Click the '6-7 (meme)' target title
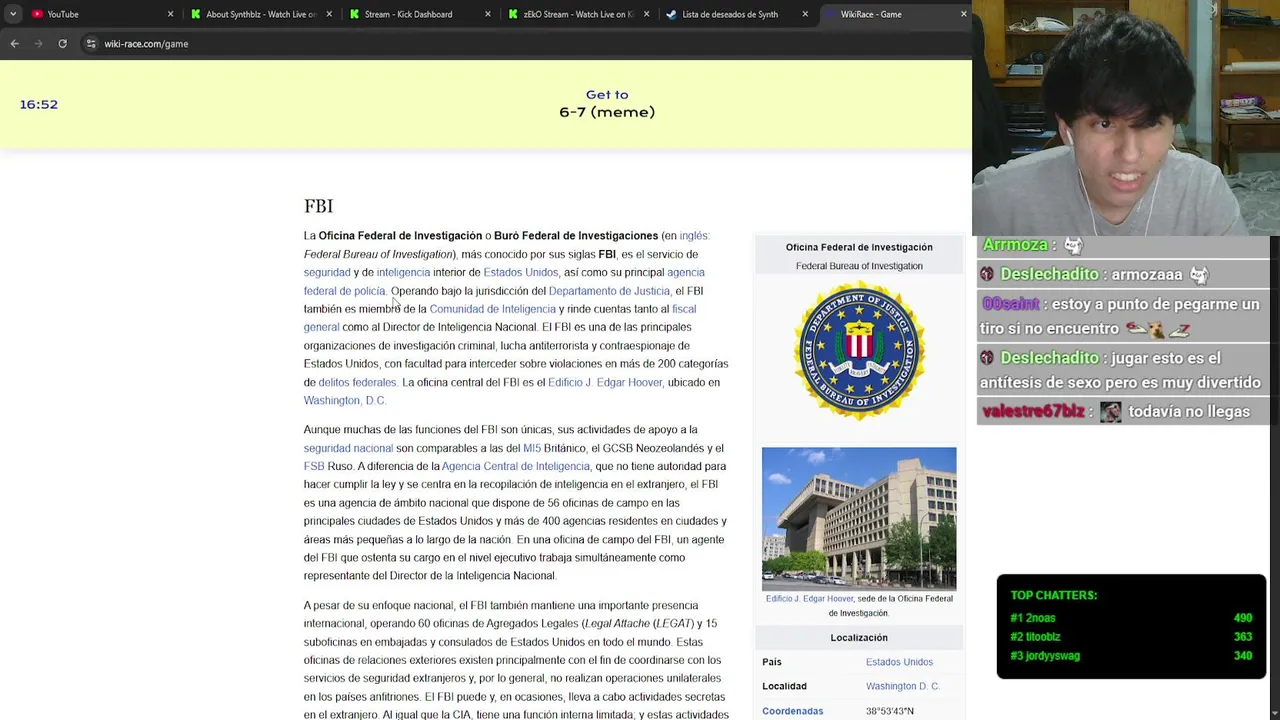 pyautogui.click(x=607, y=112)
